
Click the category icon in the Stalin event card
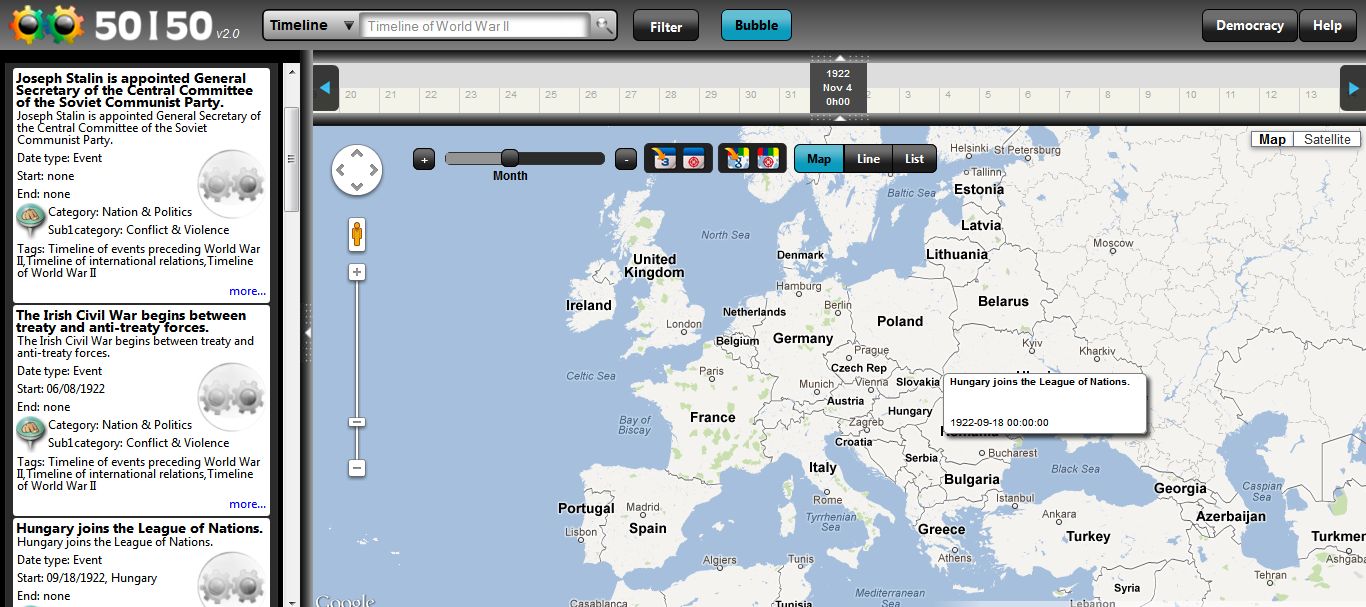tap(31, 220)
